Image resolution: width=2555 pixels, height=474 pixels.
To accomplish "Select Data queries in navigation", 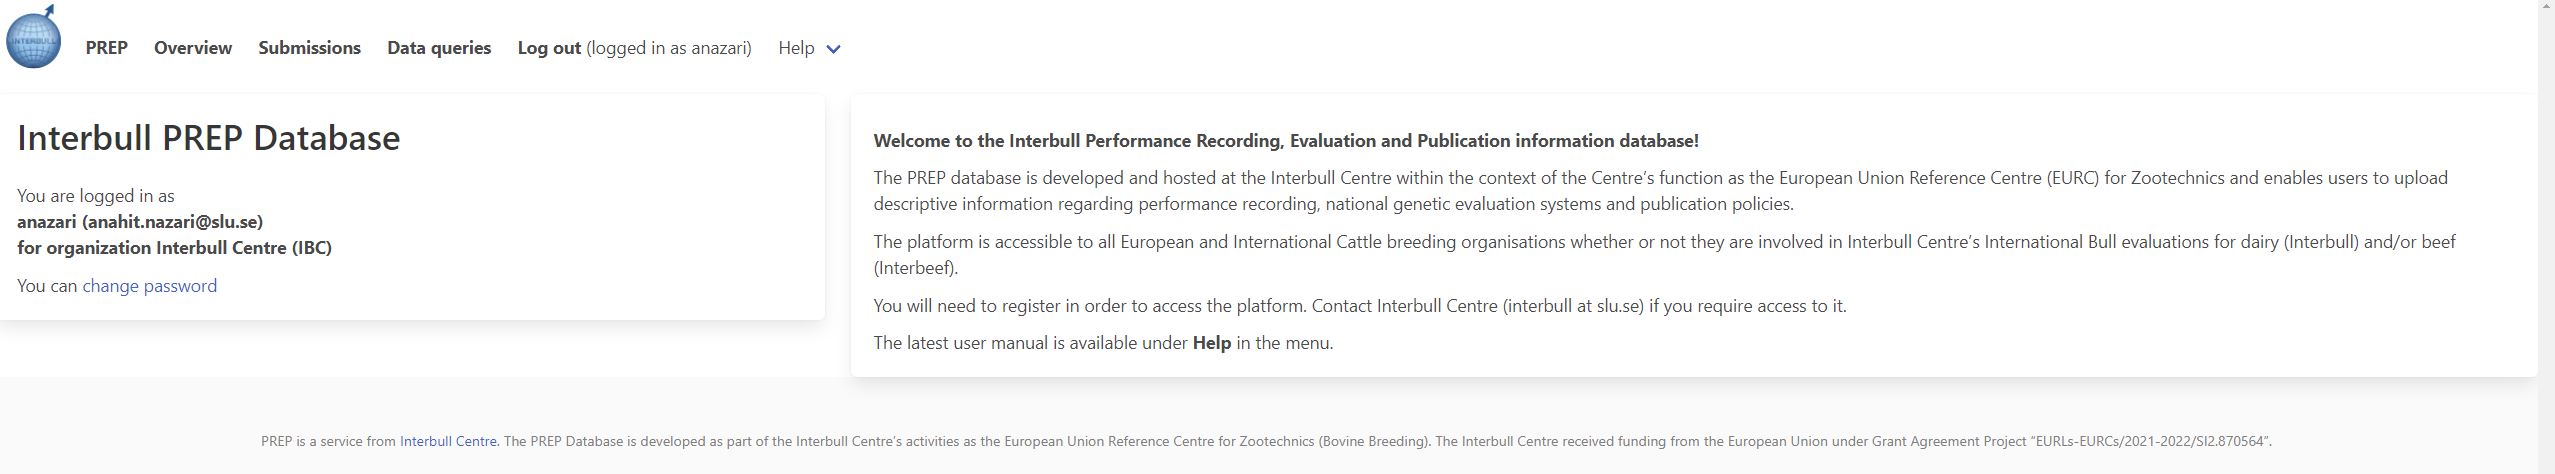I will pyautogui.click(x=439, y=48).
